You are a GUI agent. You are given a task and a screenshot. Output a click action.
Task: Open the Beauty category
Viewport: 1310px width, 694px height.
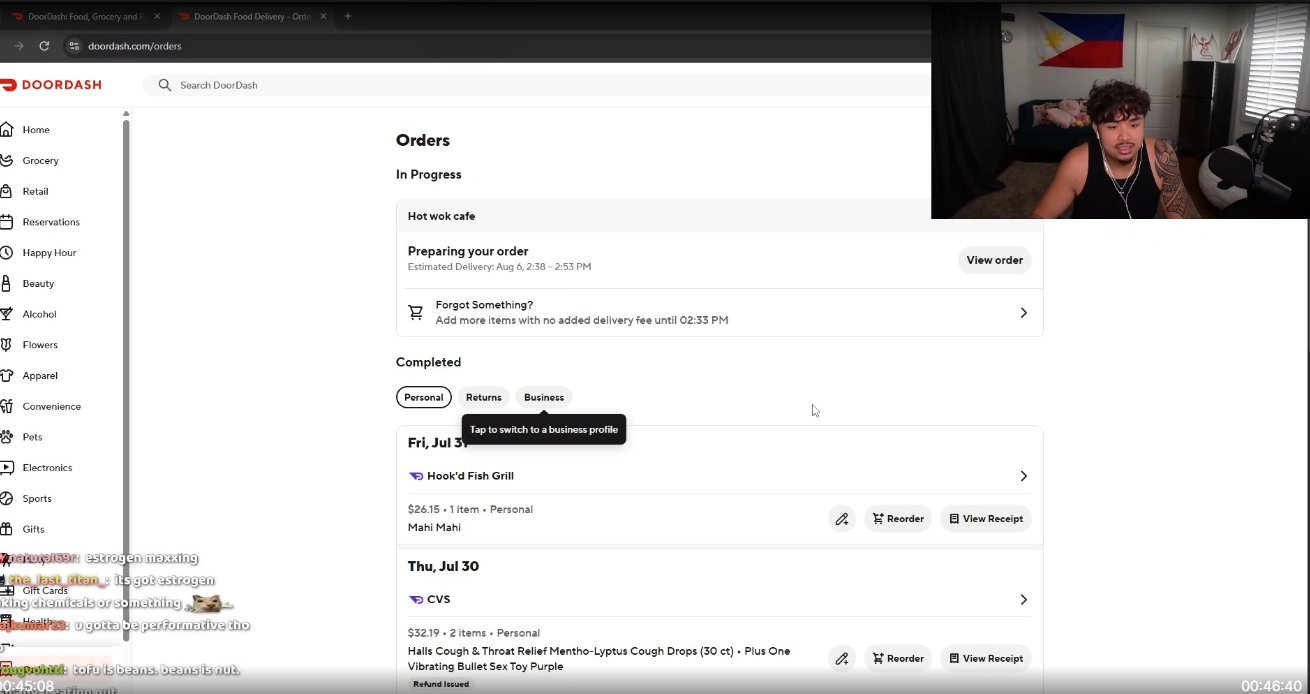(x=38, y=284)
